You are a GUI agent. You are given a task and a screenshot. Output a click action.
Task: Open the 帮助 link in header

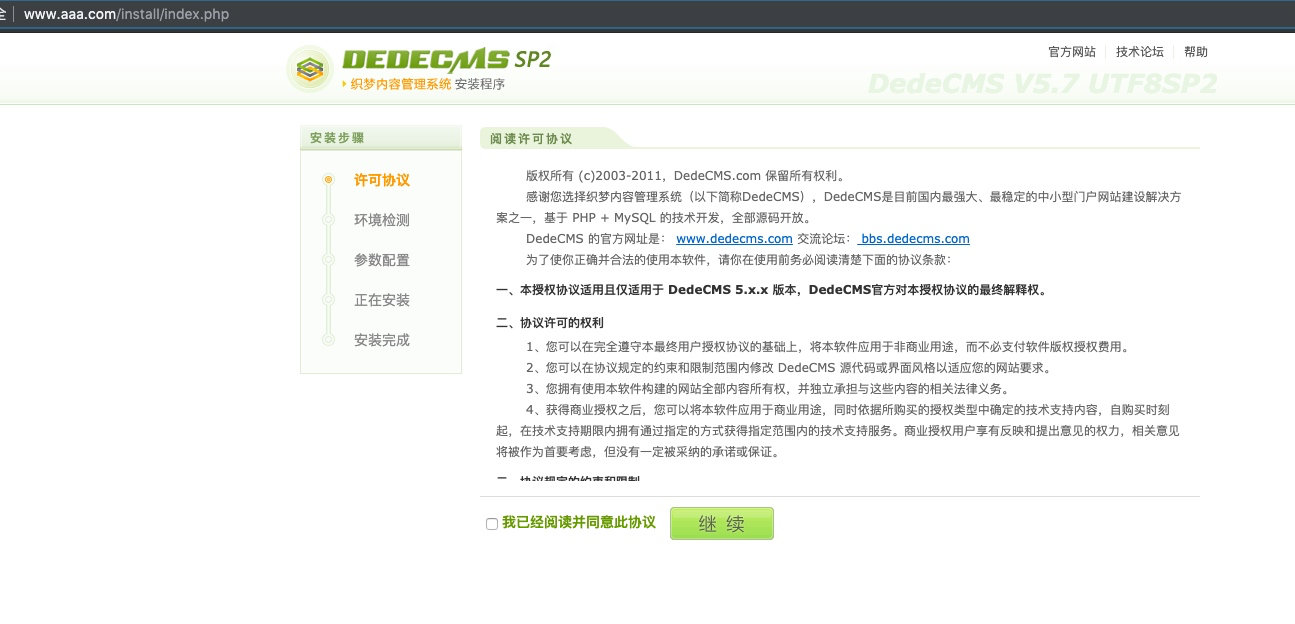pos(1196,52)
